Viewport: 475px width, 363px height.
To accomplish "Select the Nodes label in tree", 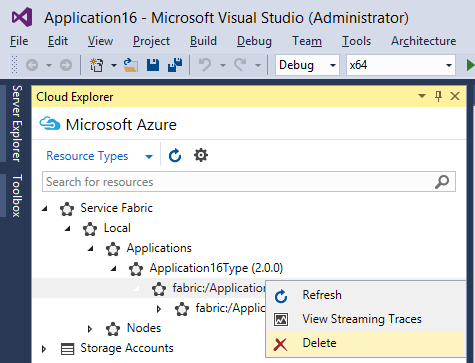I will (x=144, y=328).
